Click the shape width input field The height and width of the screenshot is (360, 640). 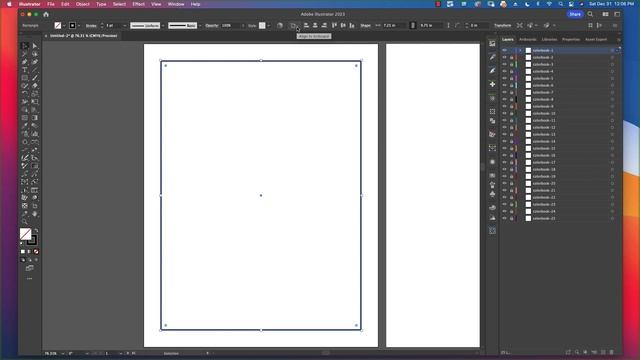click(394, 25)
